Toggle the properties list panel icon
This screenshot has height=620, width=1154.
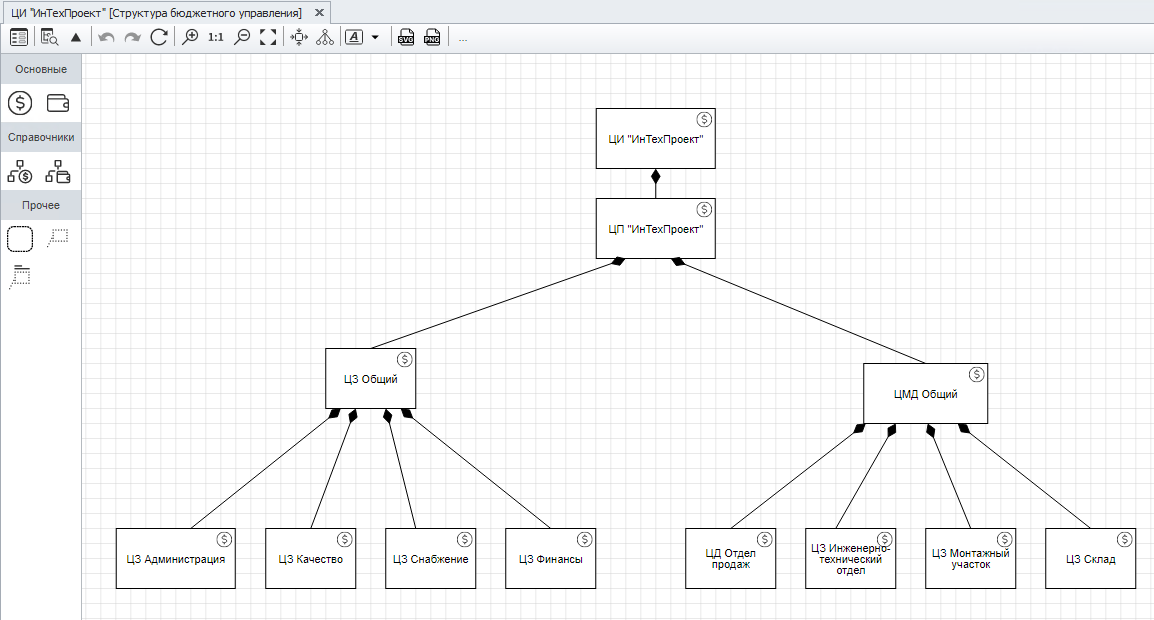tap(18, 38)
